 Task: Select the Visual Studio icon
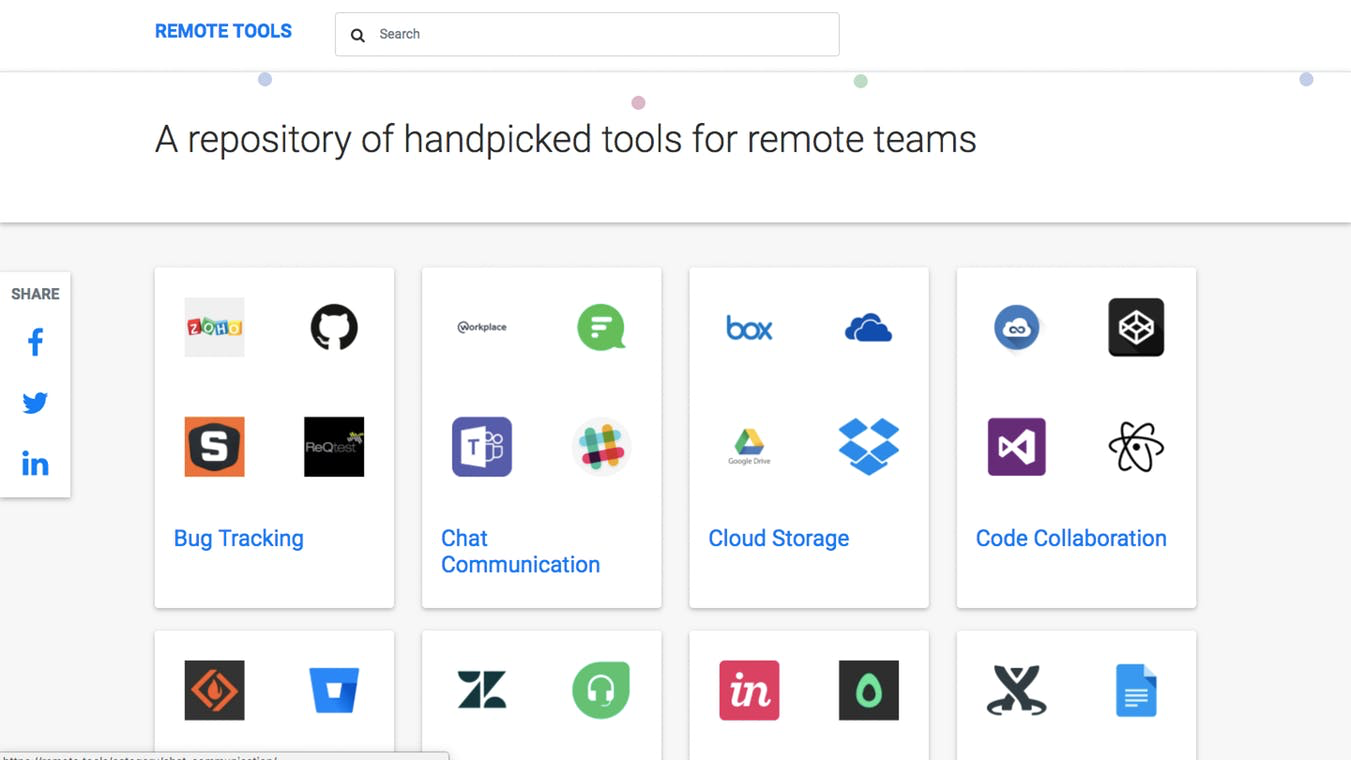pos(1016,447)
